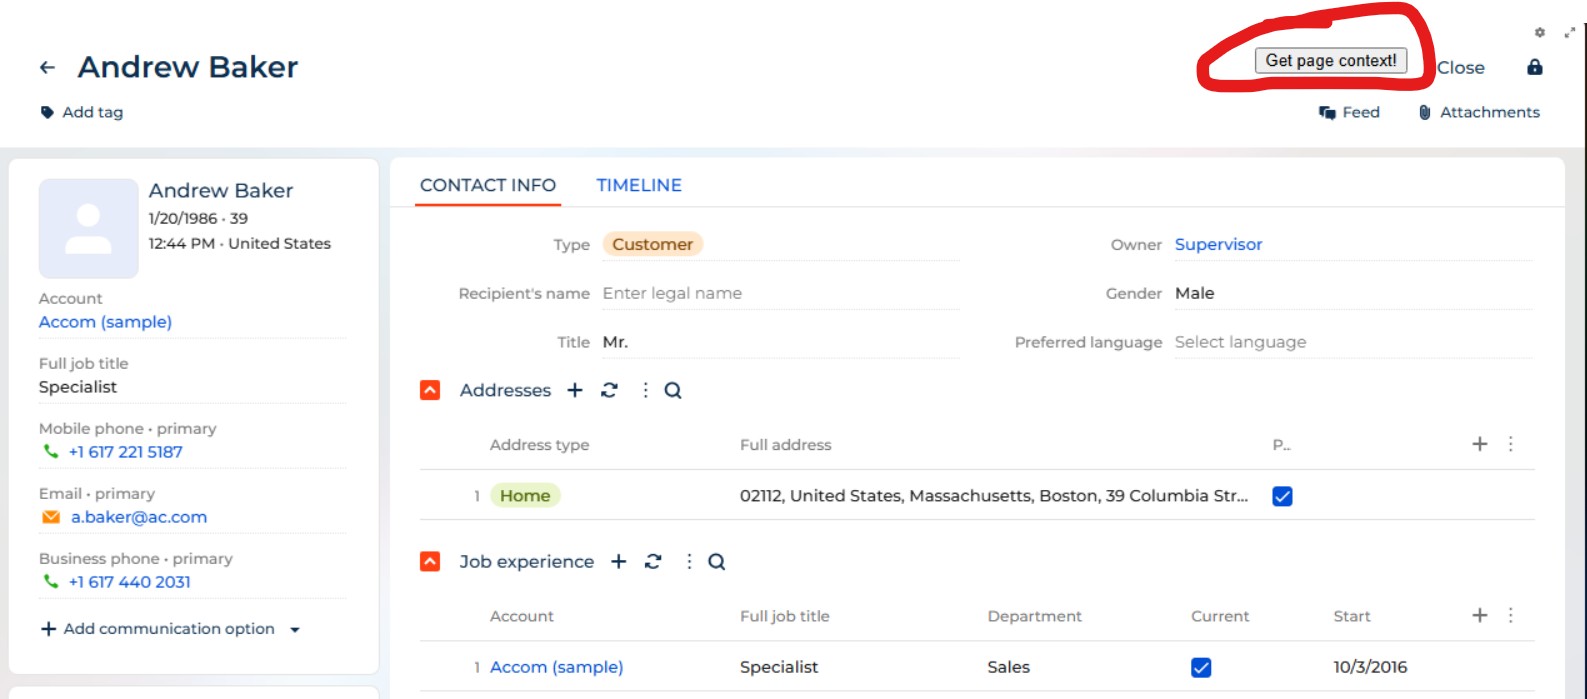The height and width of the screenshot is (699, 1587).
Task: Collapse the Job experience section
Action: coord(430,562)
